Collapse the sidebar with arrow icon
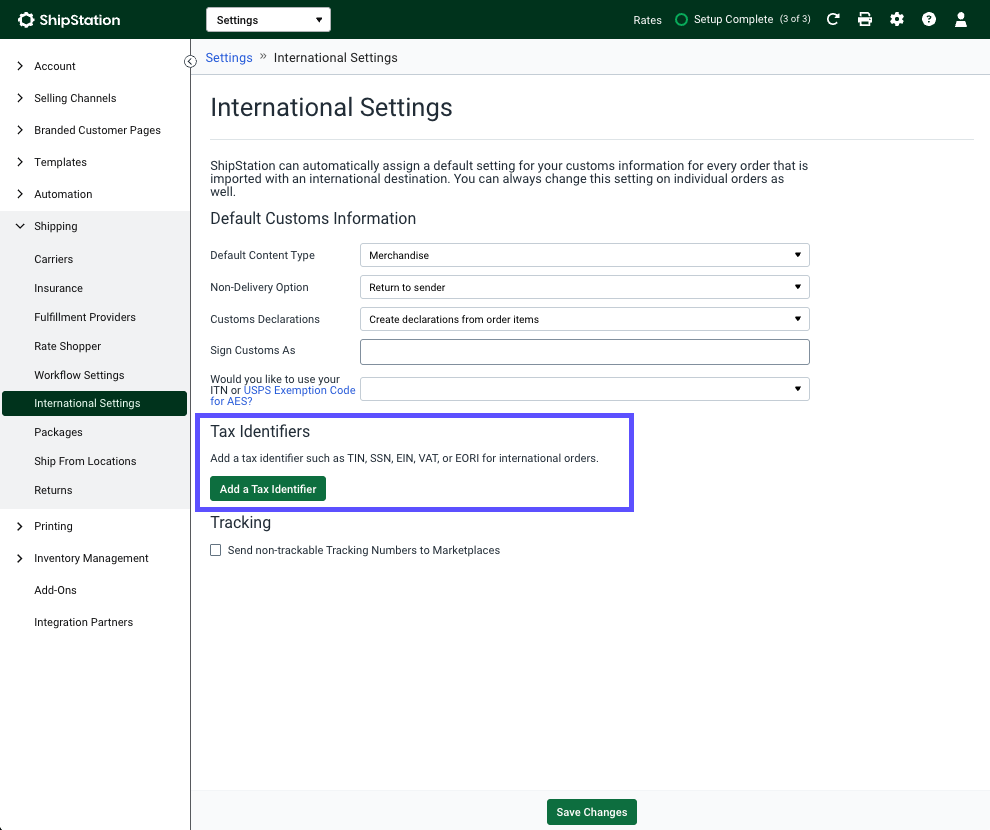 (190, 61)
